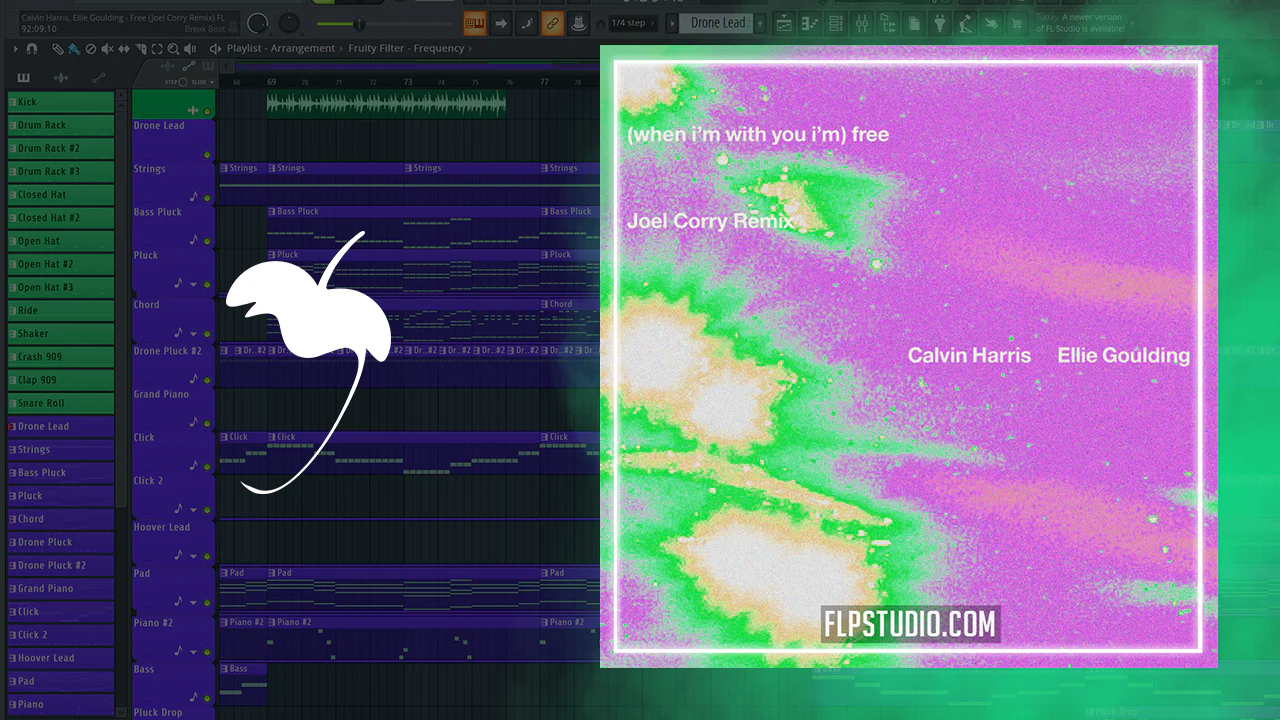Click the master pitch knob

pos(290,22)
